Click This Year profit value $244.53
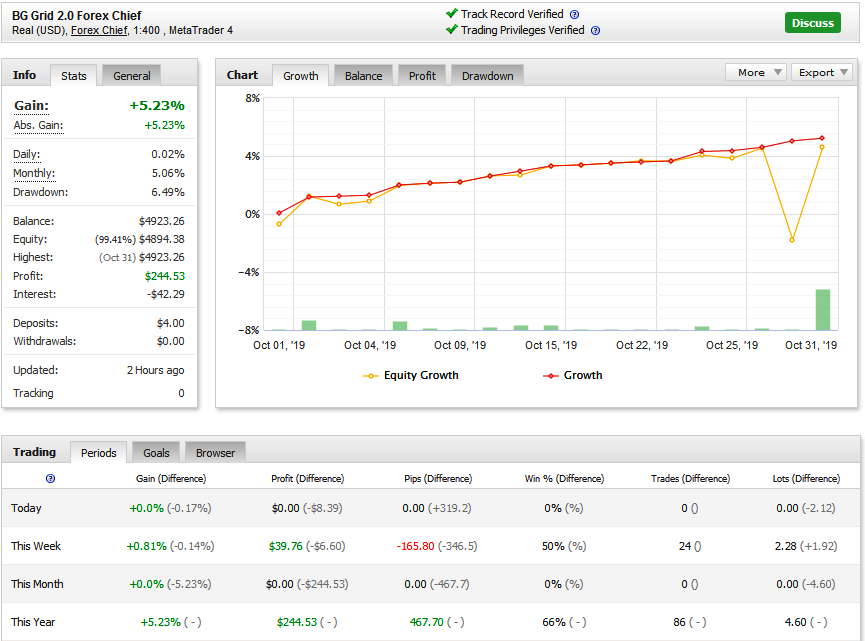The height and width of the screenshot is (641, 865). point(297,622)
